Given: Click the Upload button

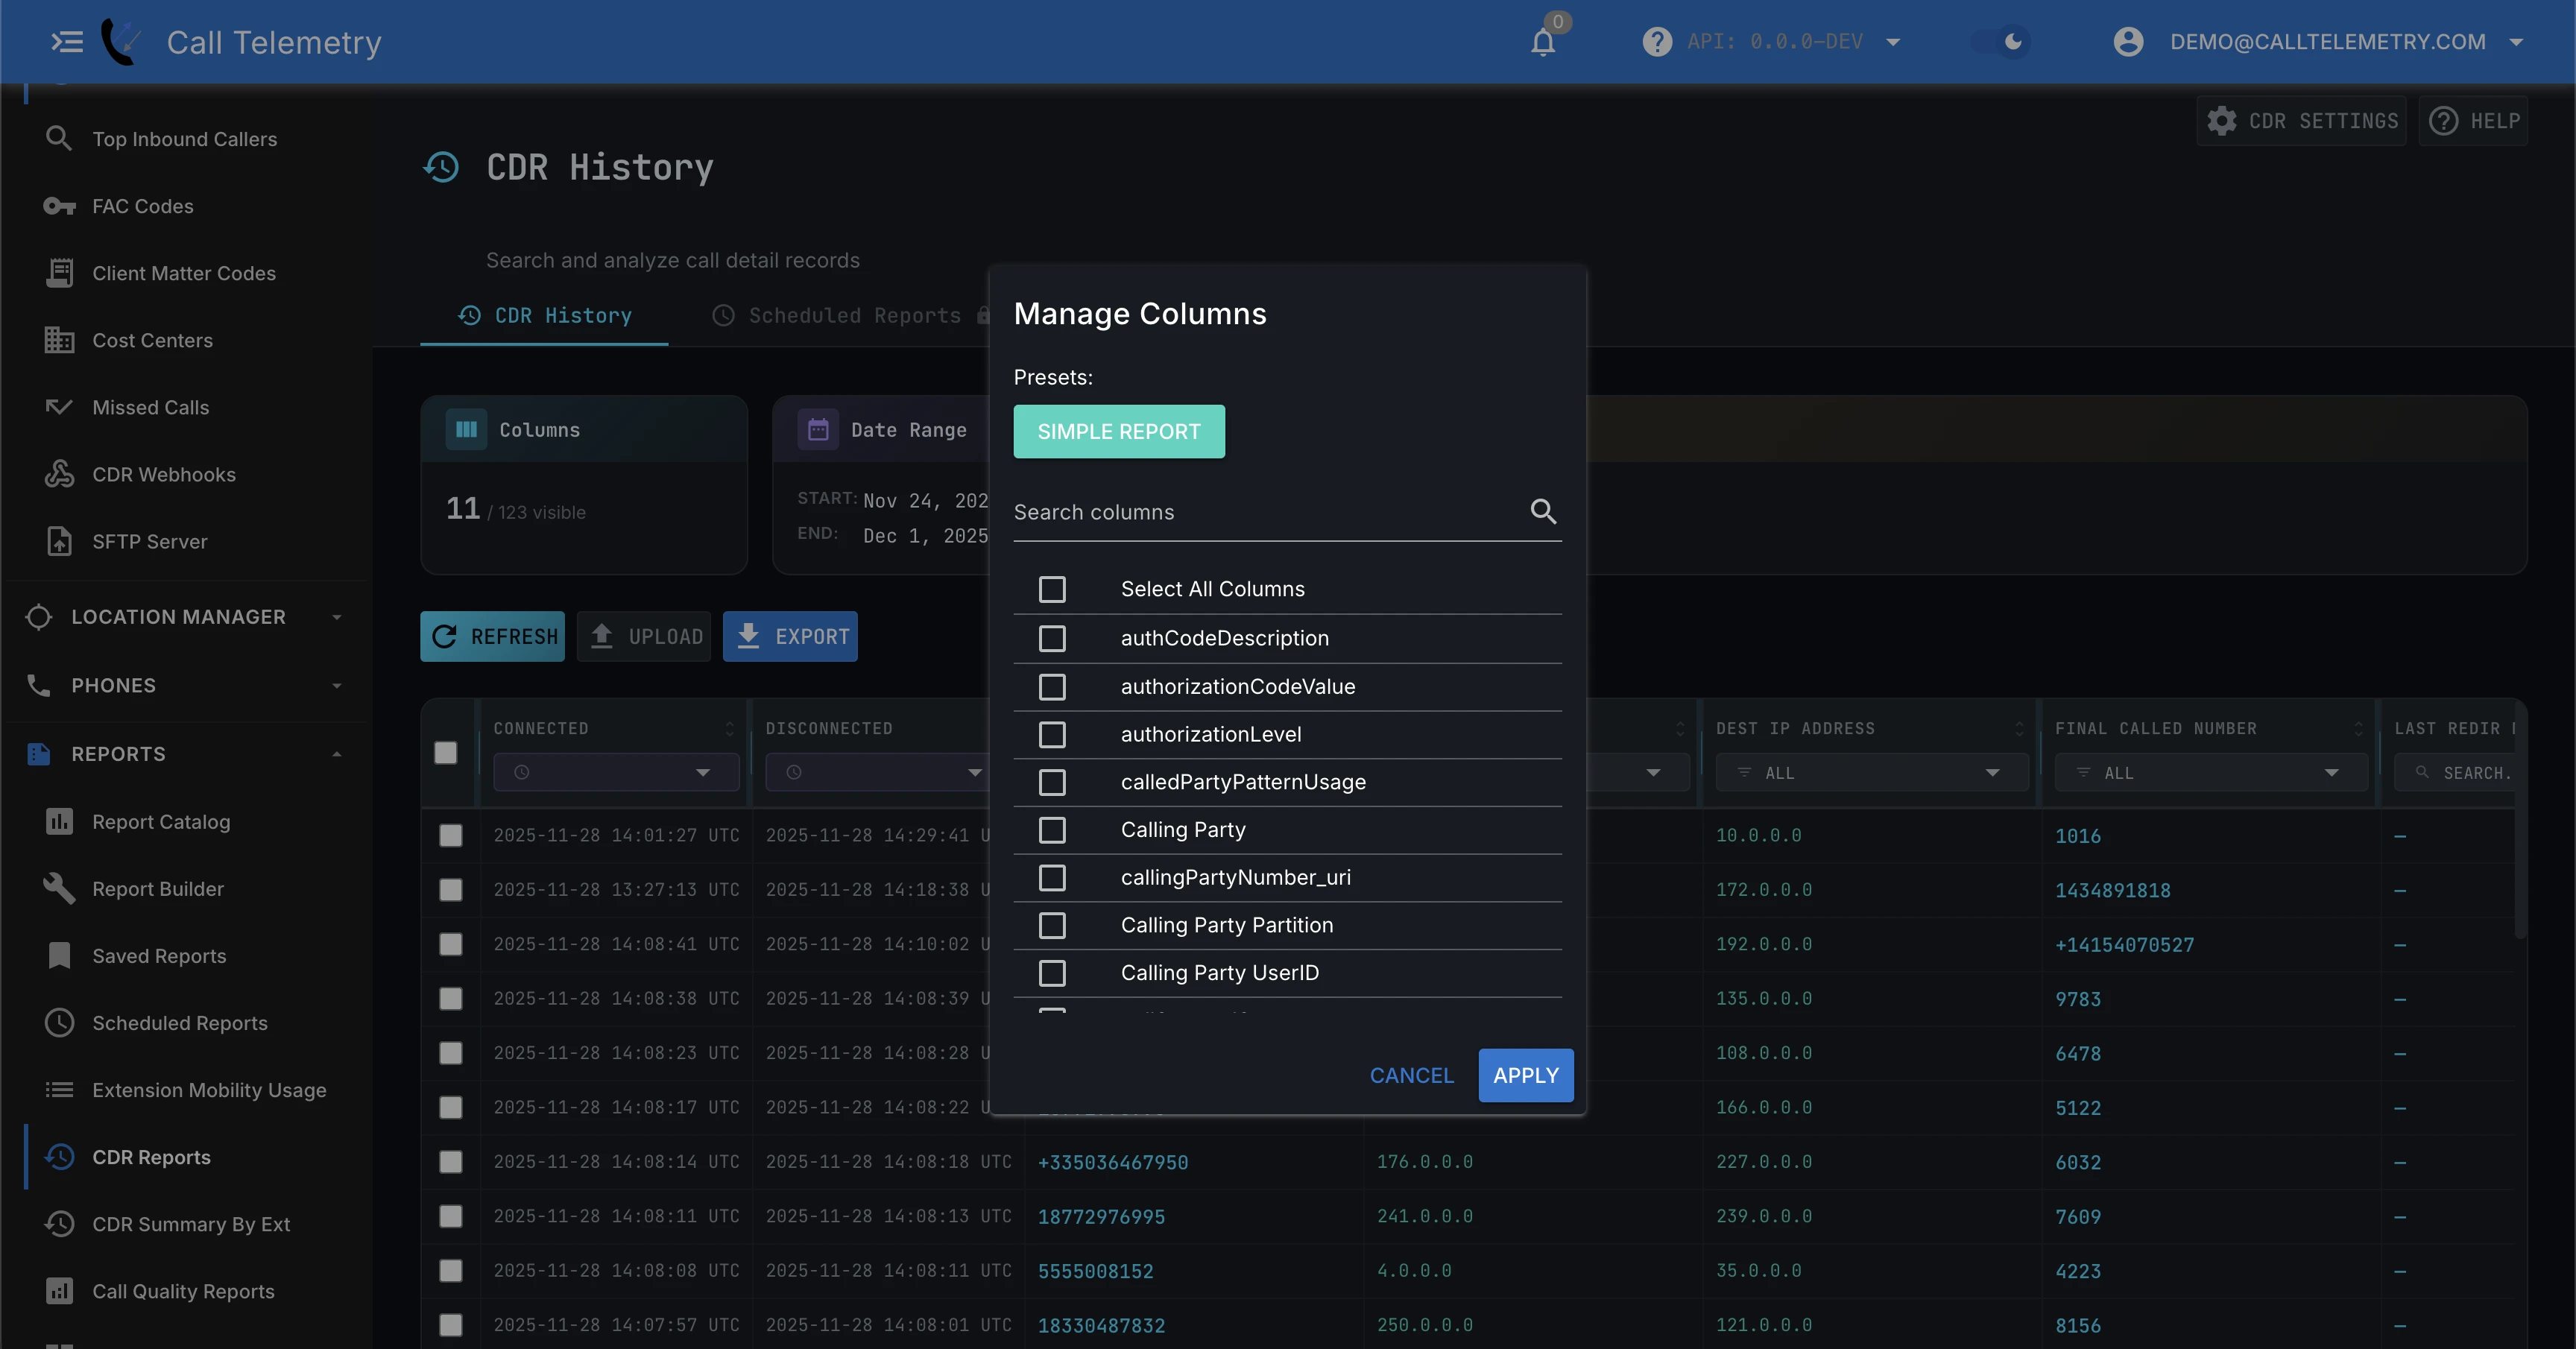Looking at the screenshot, I should pyautogui.click(x=644, y=636).
